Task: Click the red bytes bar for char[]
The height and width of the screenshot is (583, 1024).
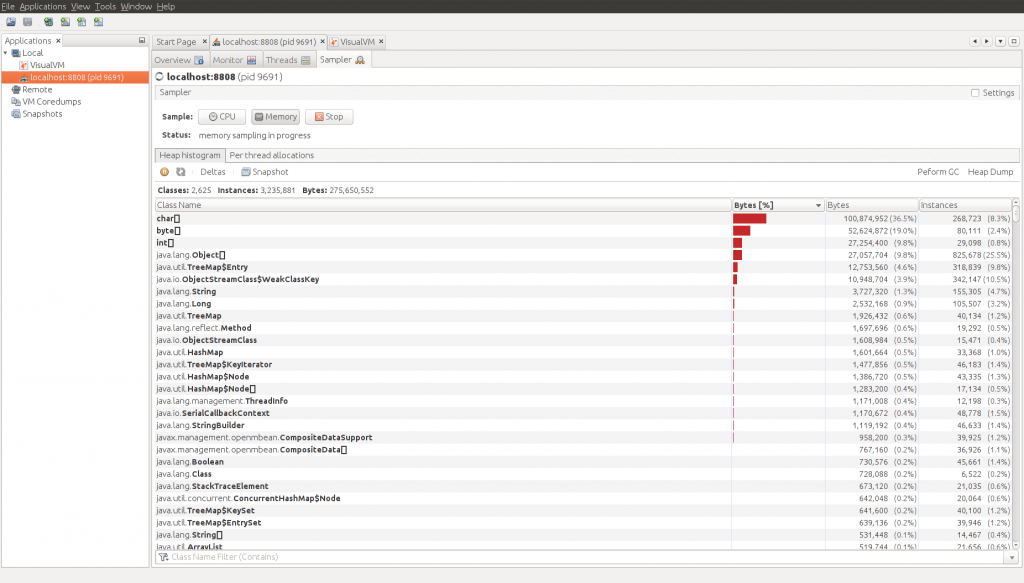Action: (x=750, y=219)
